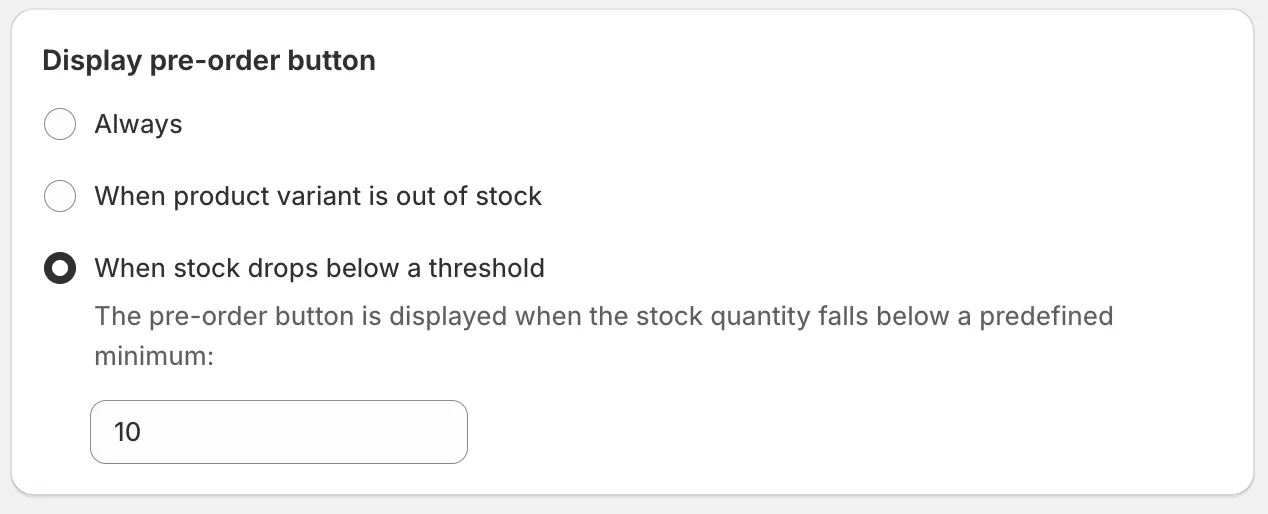Click the empty right end of the threshold field

pos(430,432)
